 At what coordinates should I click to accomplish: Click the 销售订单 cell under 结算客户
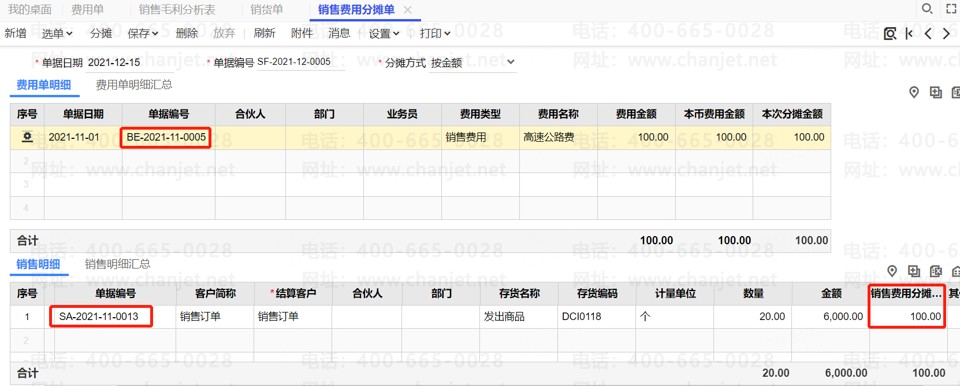click(x=293, y=317)
